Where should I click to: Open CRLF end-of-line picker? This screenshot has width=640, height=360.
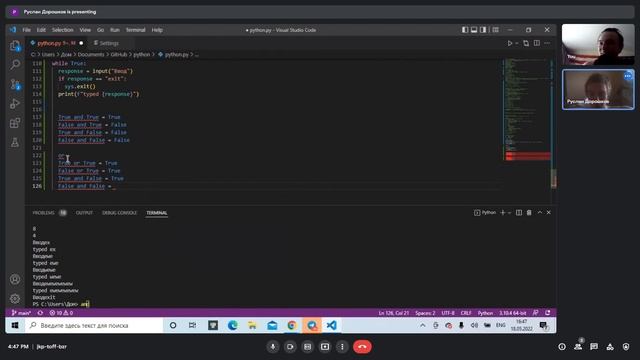coord(466,313)
